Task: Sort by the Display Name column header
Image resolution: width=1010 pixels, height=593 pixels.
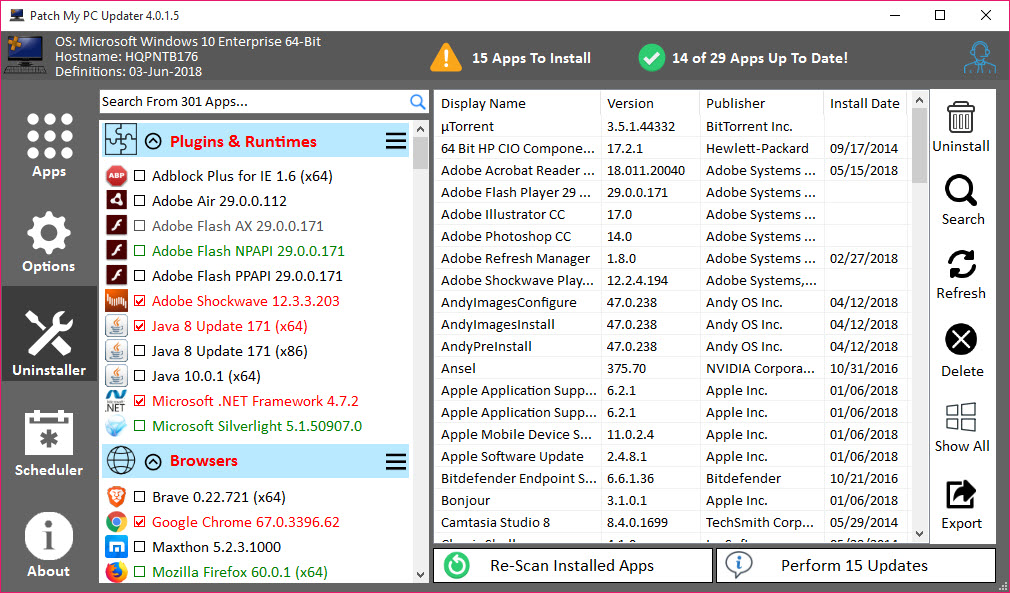Action: pos(518,103)
